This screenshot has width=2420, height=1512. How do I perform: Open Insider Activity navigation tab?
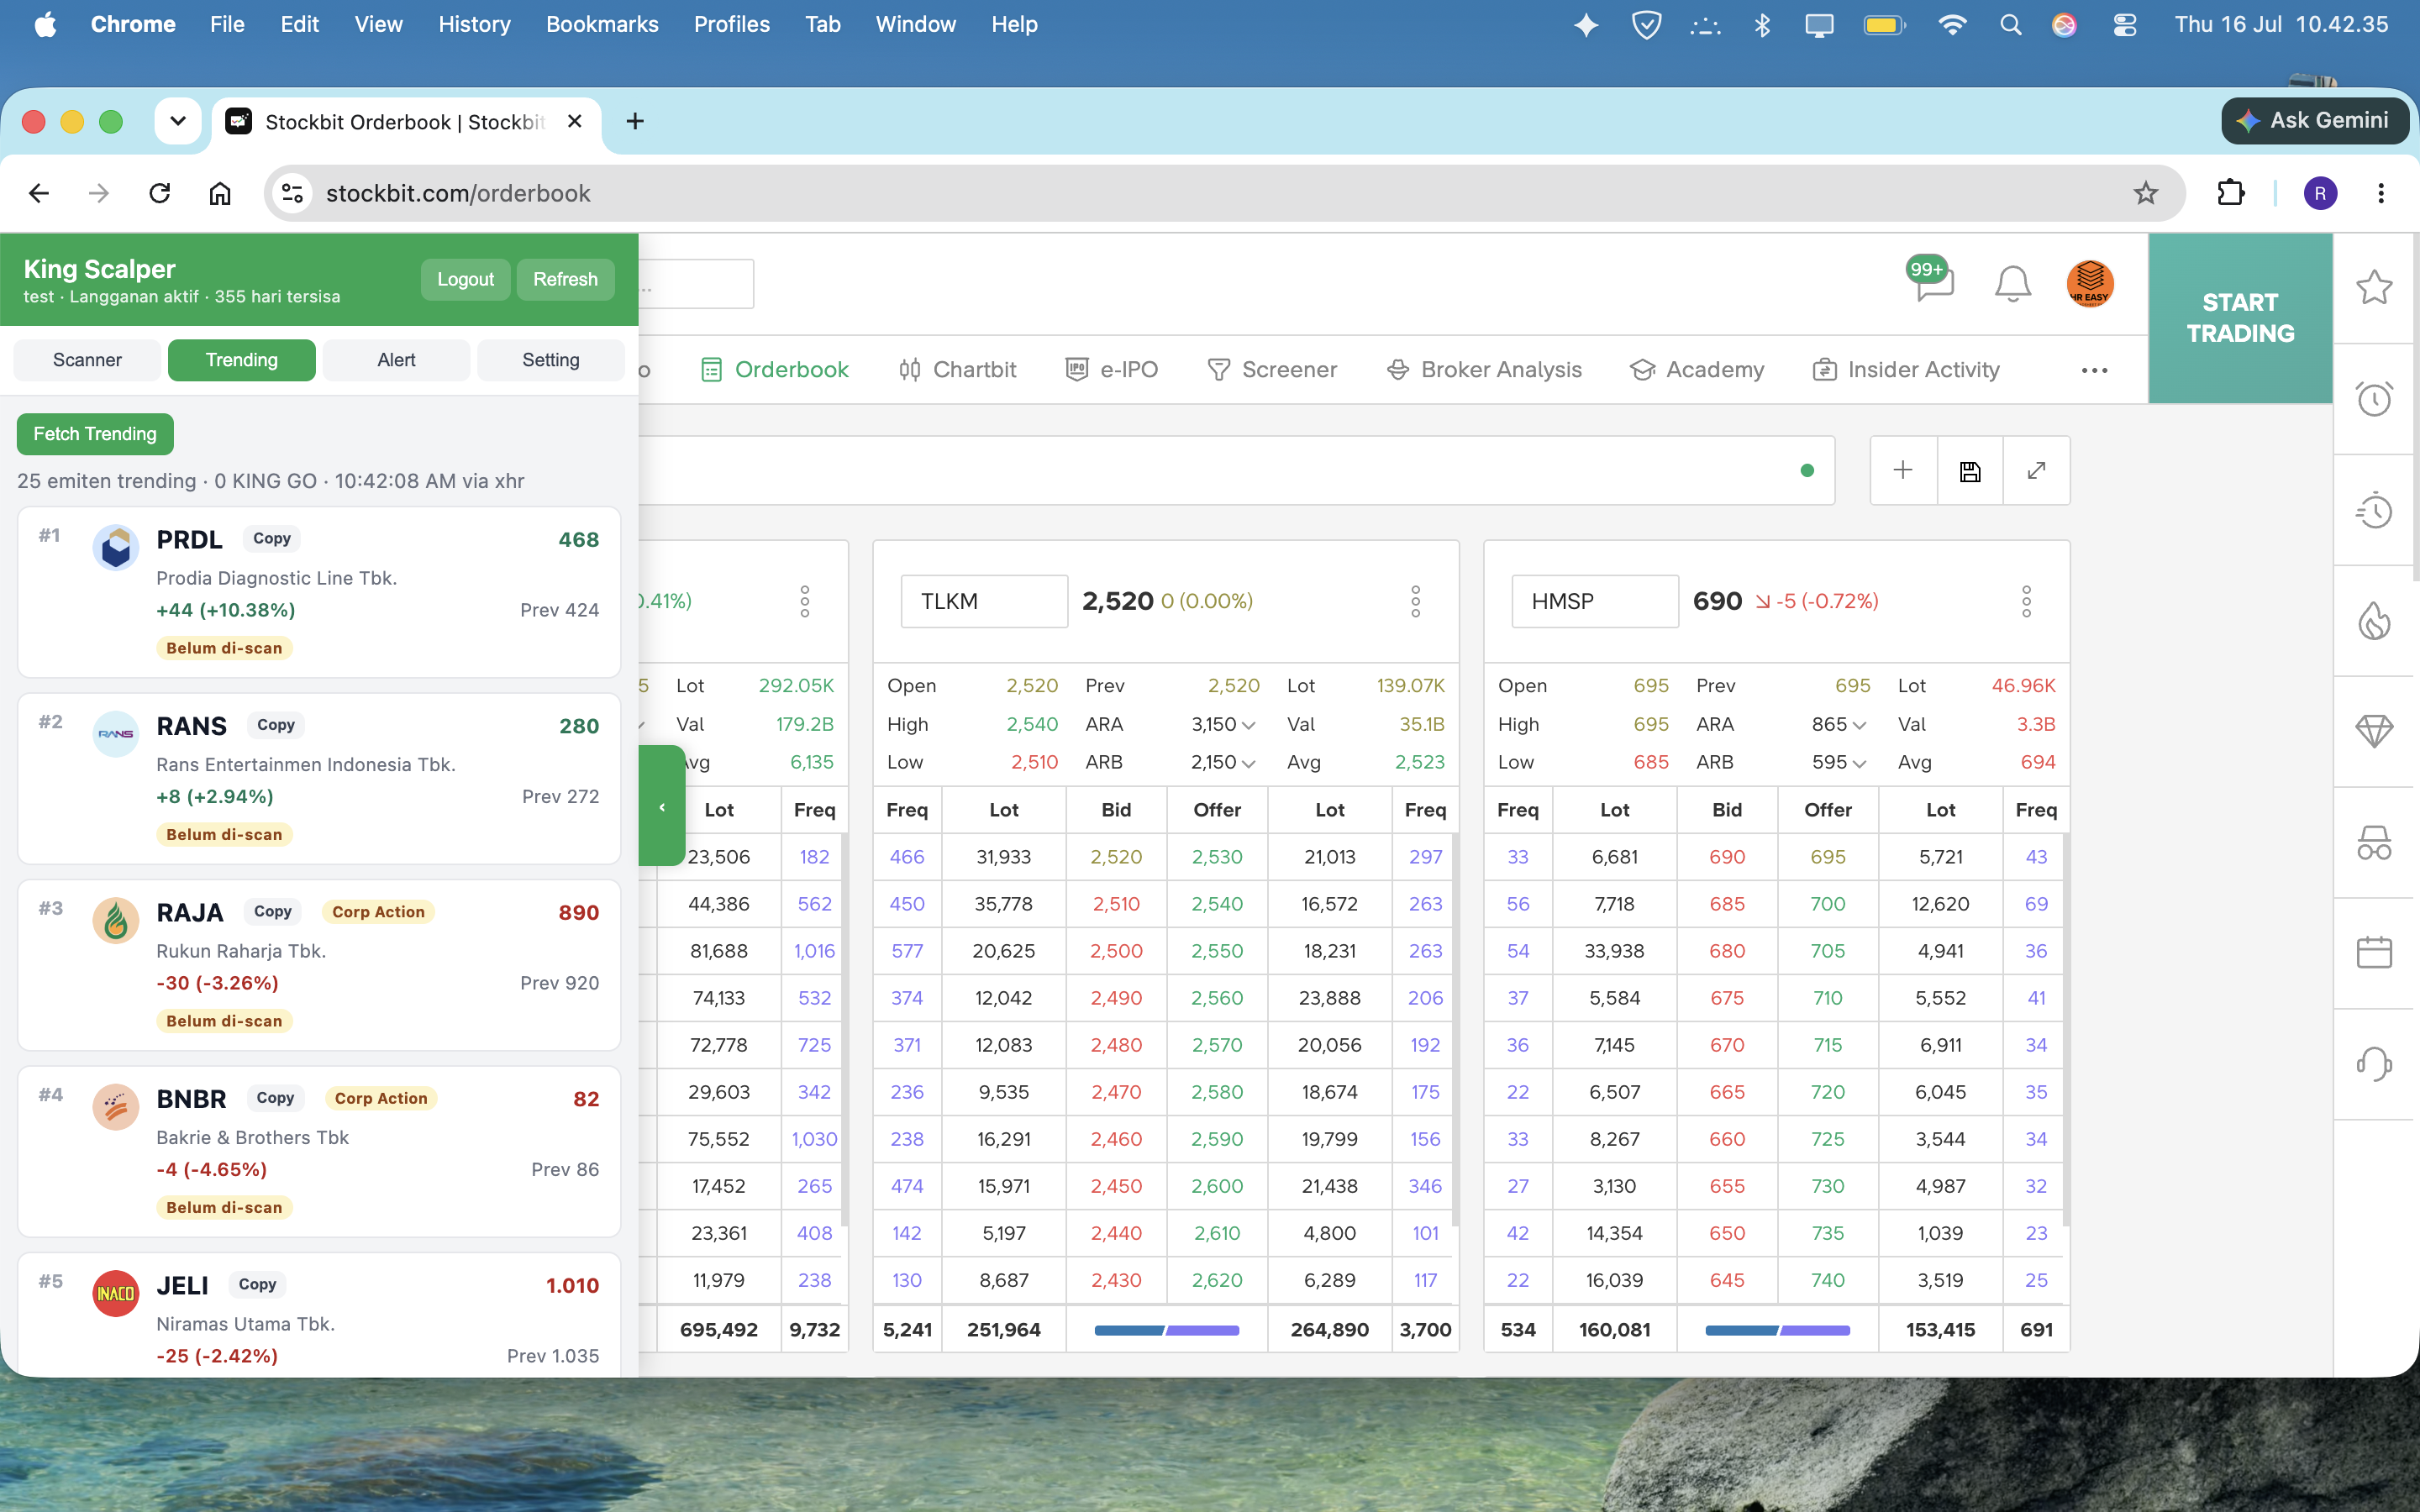pos(1906,370)
